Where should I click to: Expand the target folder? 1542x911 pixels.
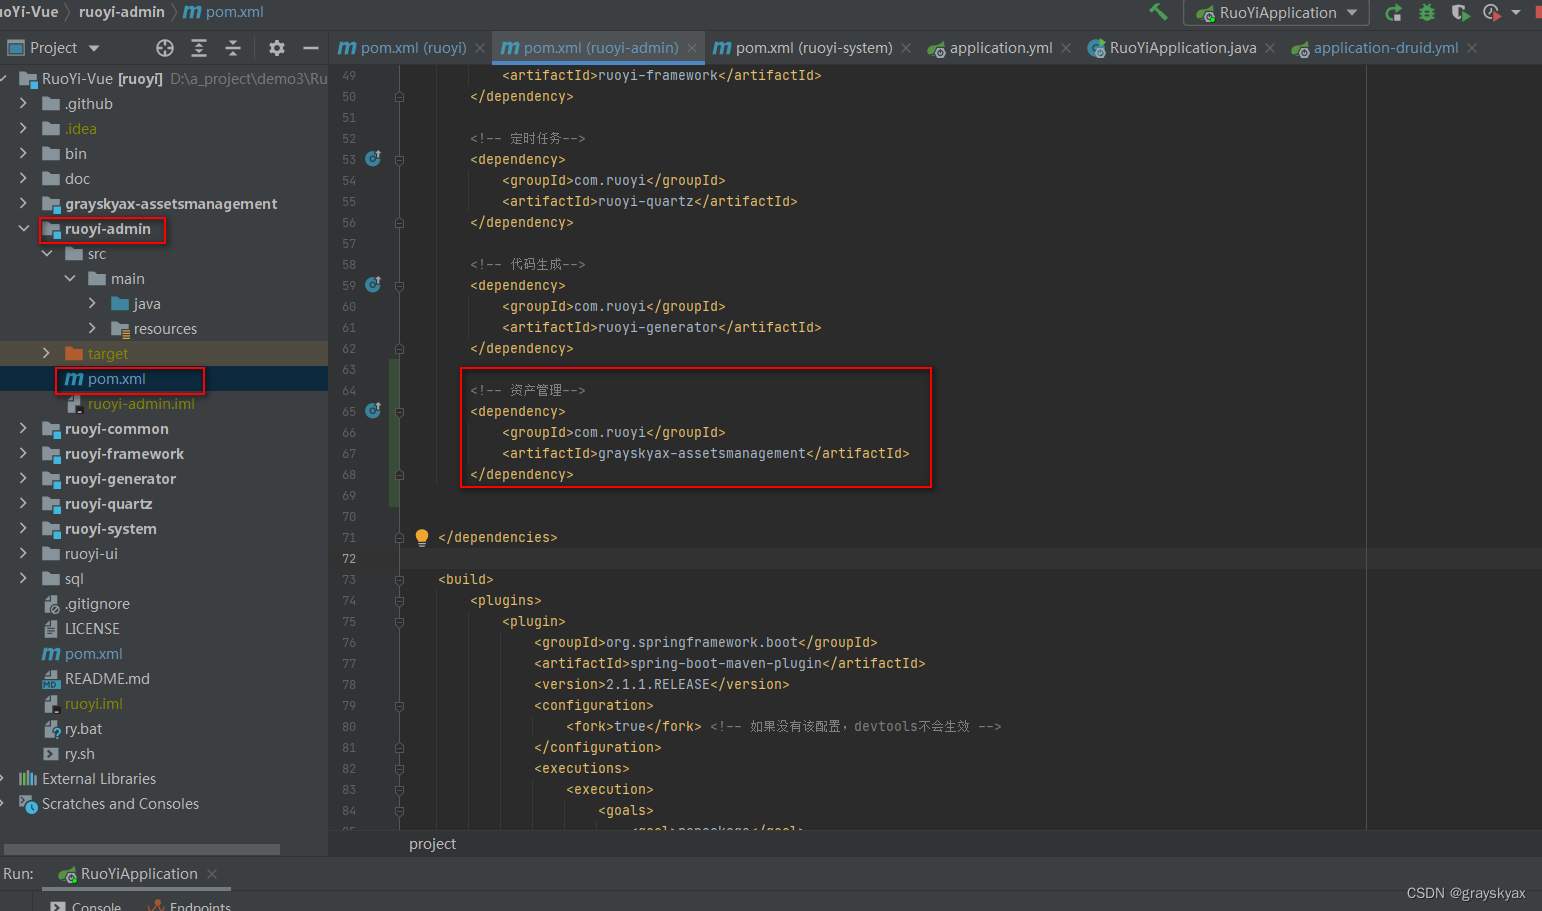(46, 353)
